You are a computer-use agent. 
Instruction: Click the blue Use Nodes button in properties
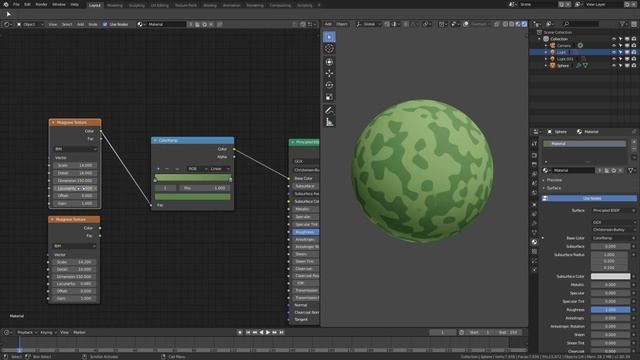pos(589,198)
